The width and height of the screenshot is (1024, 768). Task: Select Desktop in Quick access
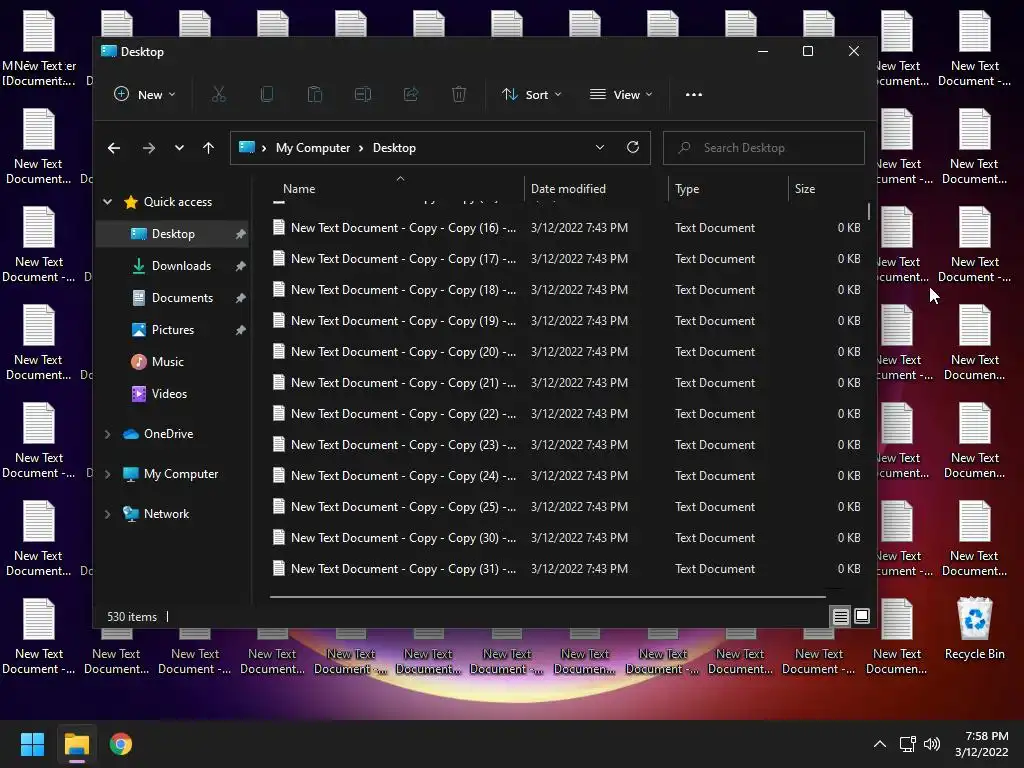coord(172,234)
